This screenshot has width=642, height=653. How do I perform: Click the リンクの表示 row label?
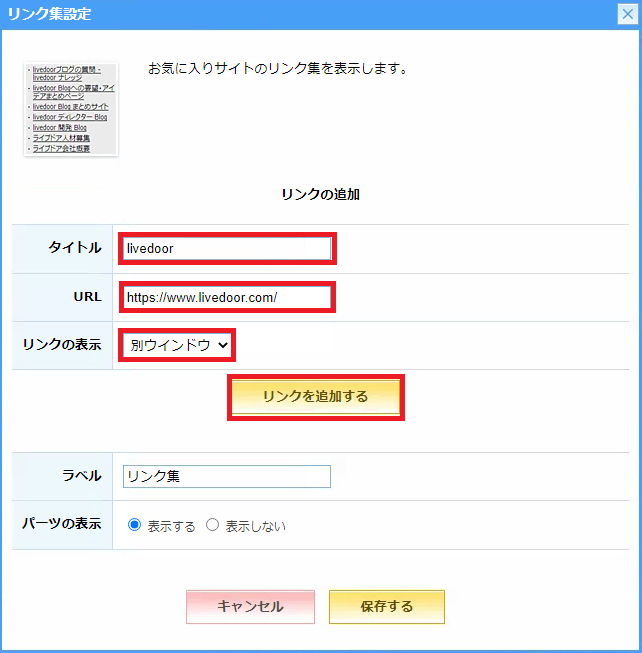pyautogui.click(x=62, y=344)
